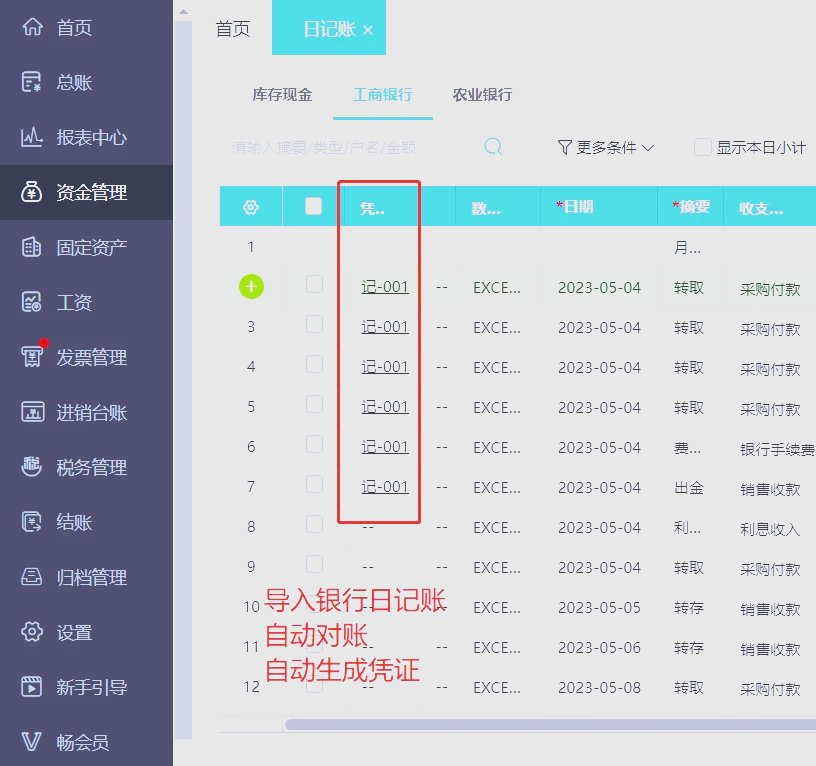Open the 畅会员 sidebar entry

[65, 742]
